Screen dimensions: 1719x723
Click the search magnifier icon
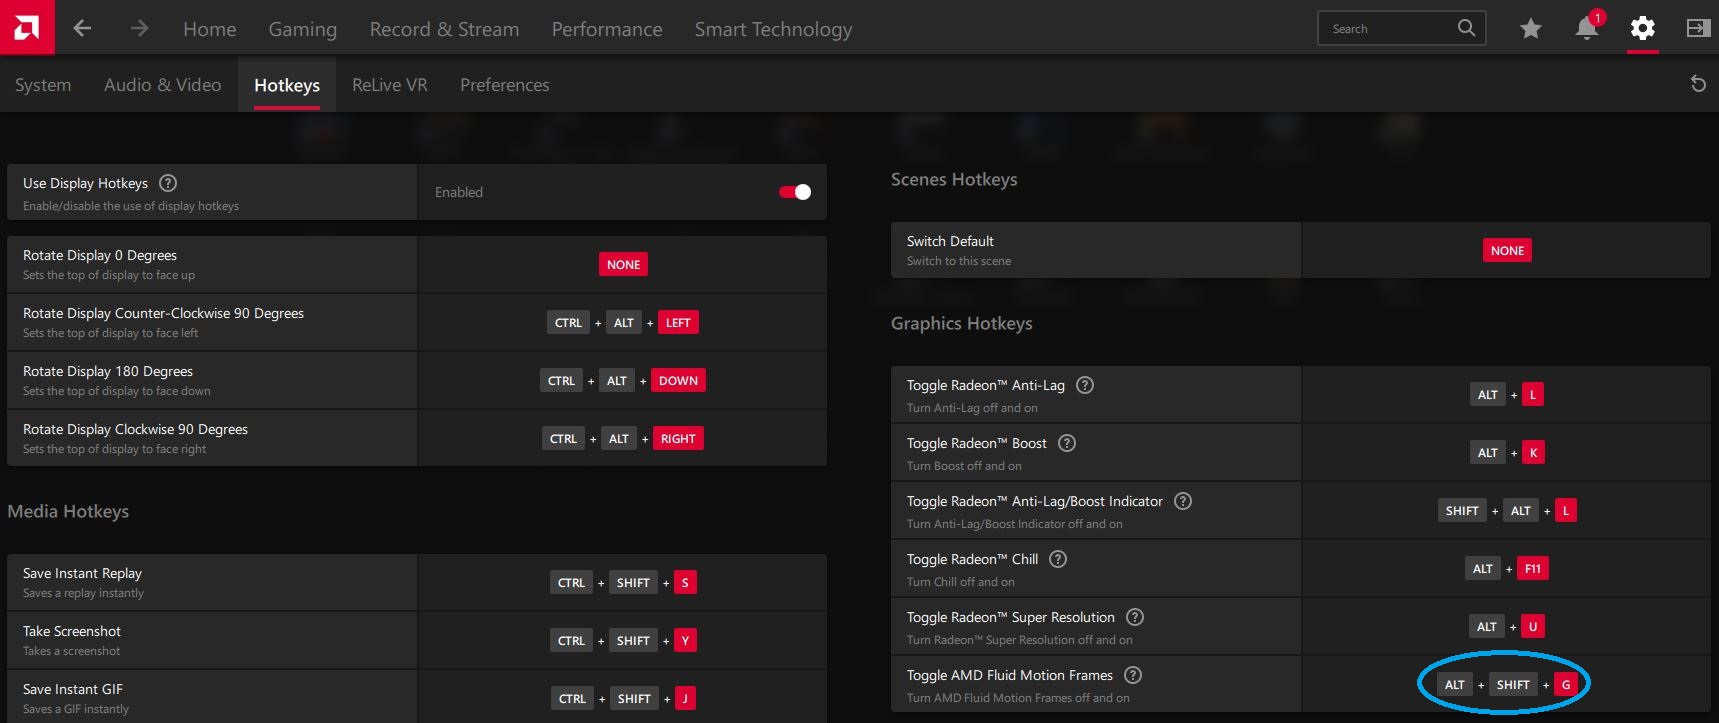(1466, 28)
